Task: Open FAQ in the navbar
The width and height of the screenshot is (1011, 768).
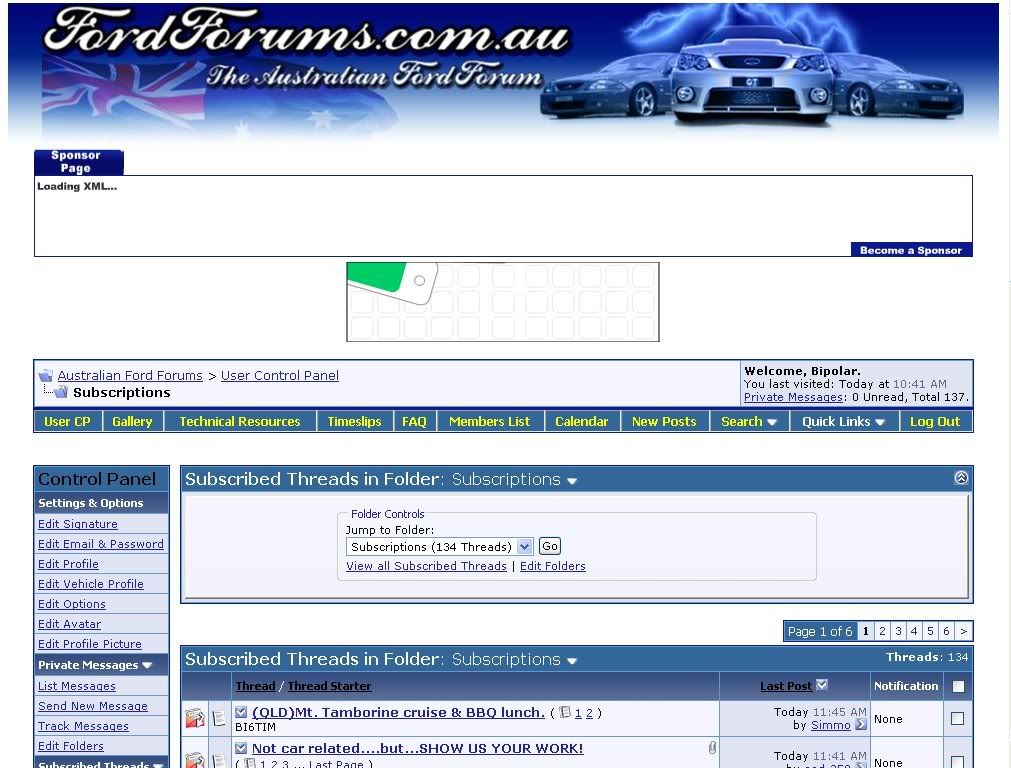Action: [414, 422]
